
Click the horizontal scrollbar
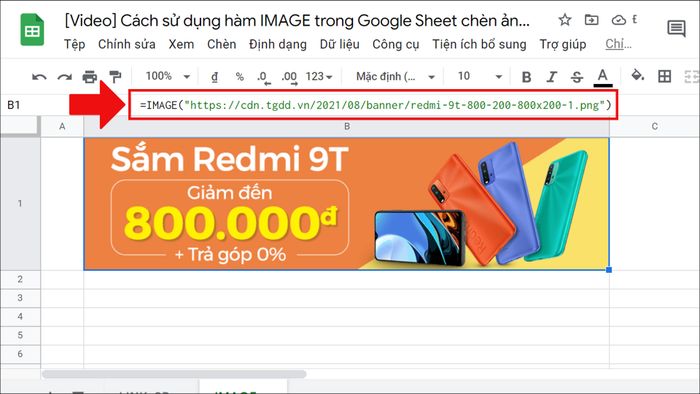pos(174,374)
